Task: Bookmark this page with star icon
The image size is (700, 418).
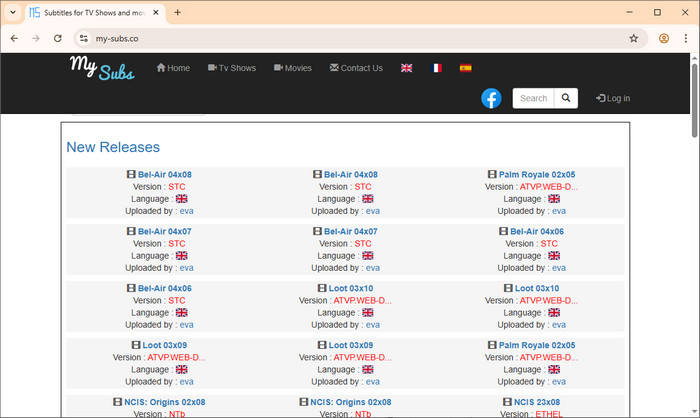Action: pyautogui.click(x=633, y=38)
